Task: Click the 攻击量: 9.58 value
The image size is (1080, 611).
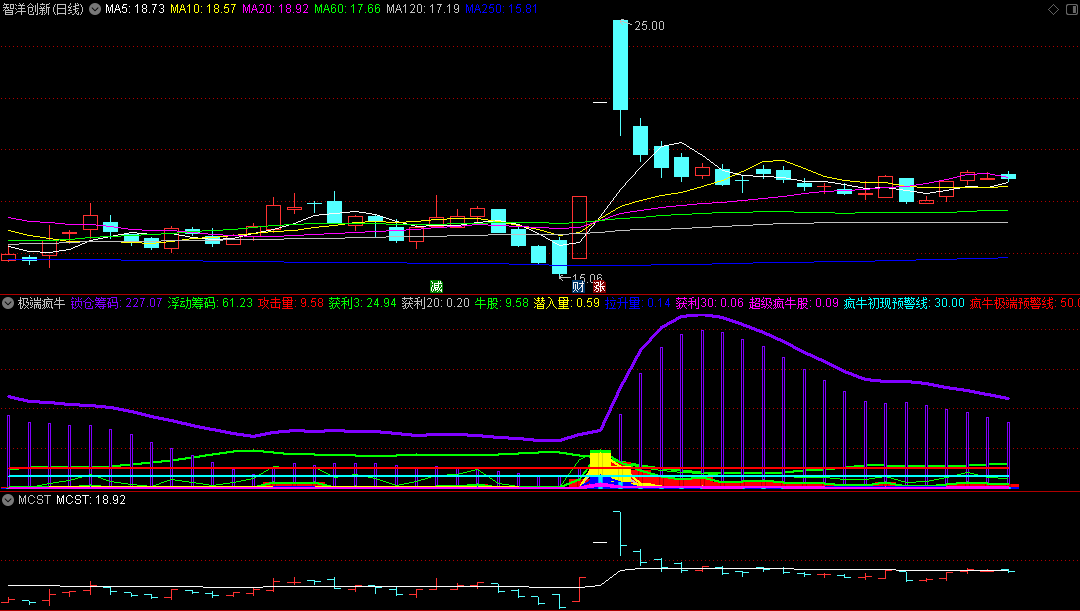Action: click(x=291, y=303)
